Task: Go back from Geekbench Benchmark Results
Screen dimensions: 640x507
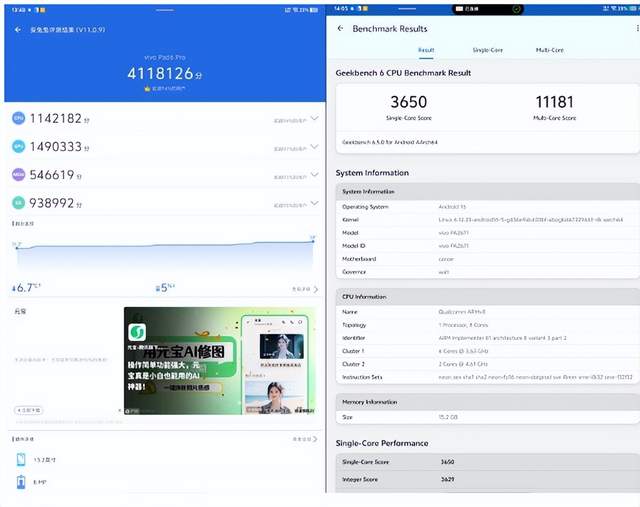Action: pos(340,28)
